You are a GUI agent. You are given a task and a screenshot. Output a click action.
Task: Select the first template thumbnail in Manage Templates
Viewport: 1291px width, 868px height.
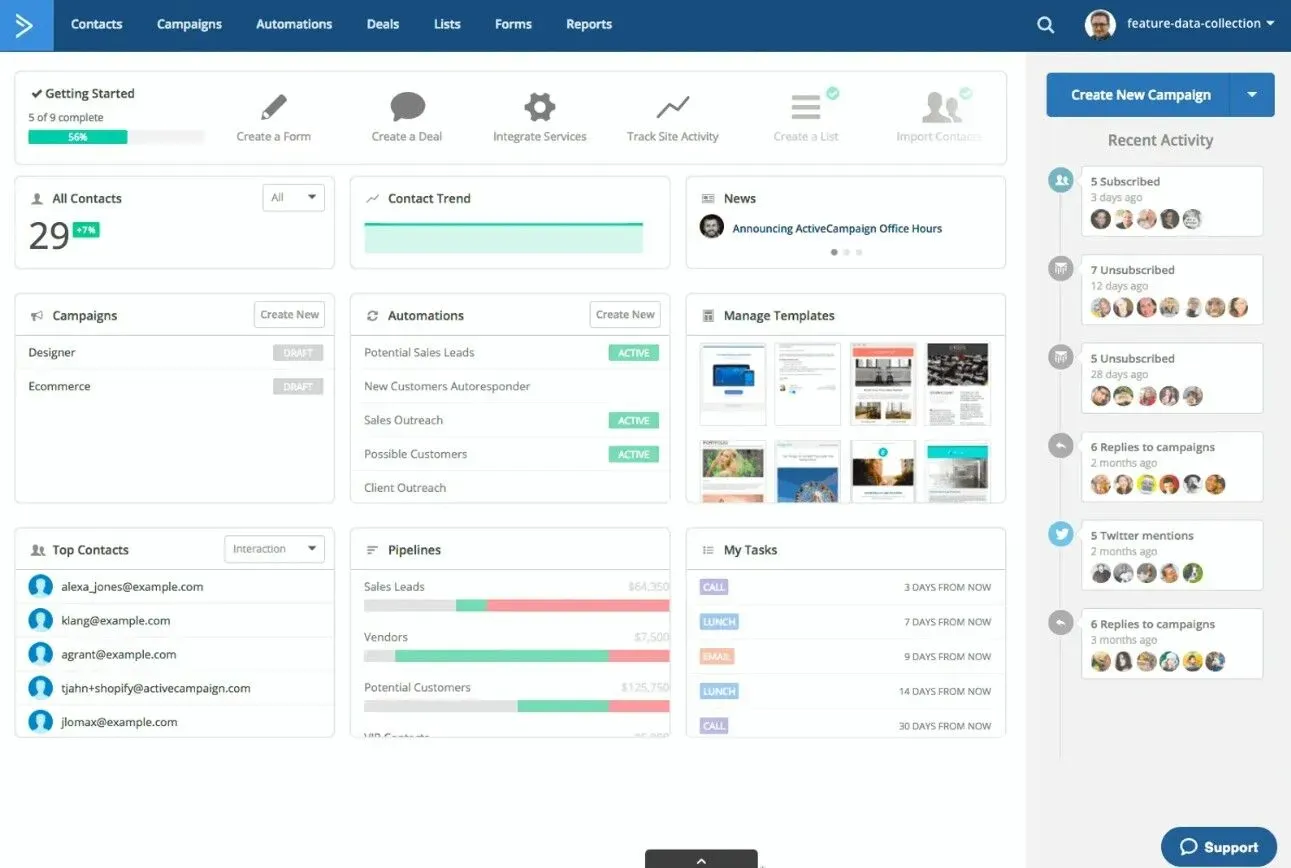coord(732,383)
